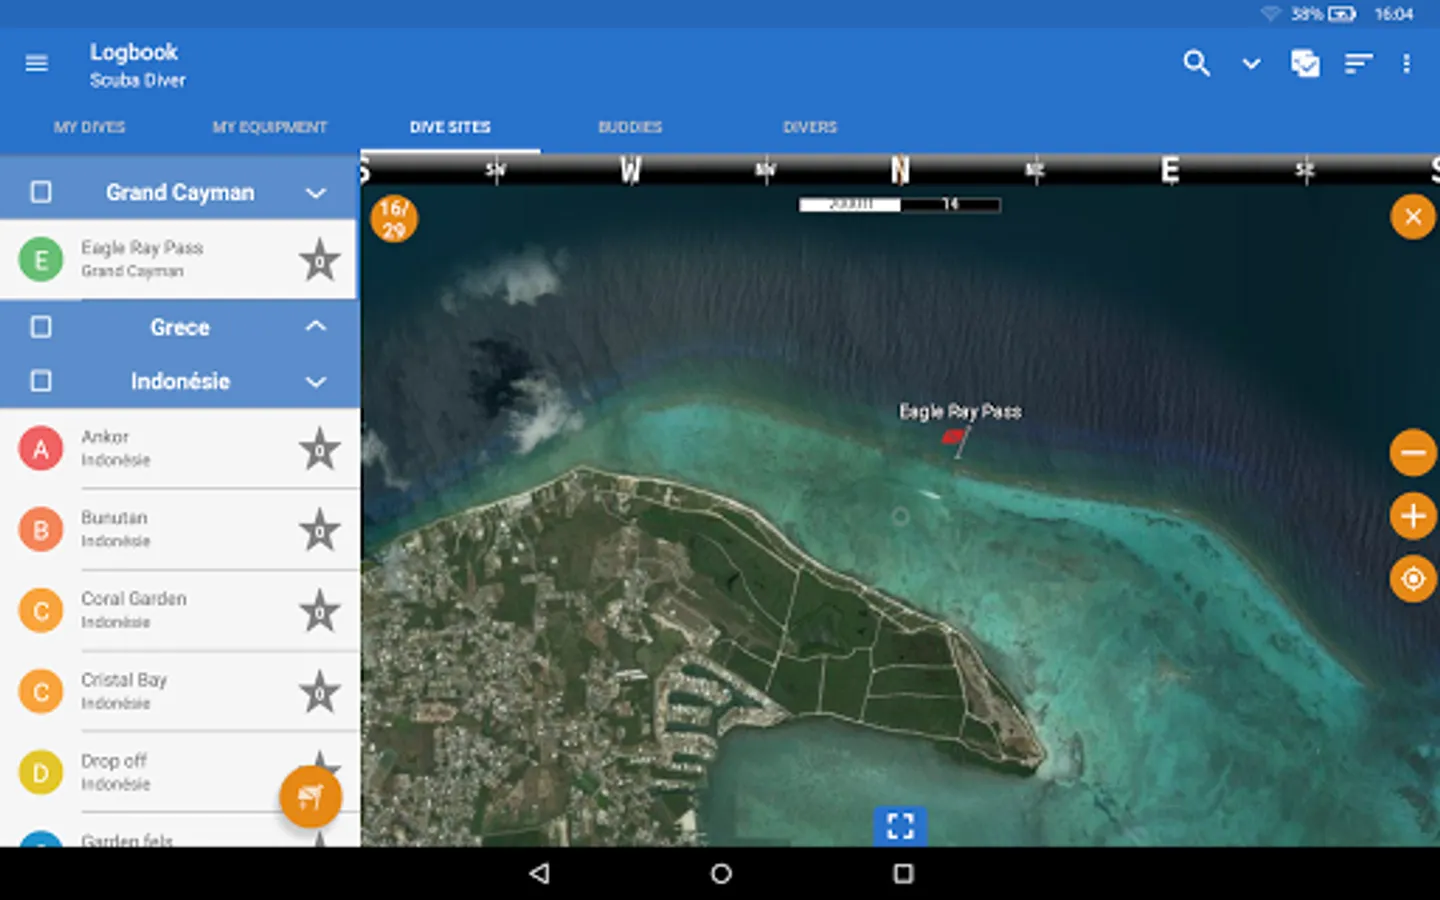This screenshot has width=1440, height=900.
Task: Open the Bunutan list entry
Action: point(180,530)
